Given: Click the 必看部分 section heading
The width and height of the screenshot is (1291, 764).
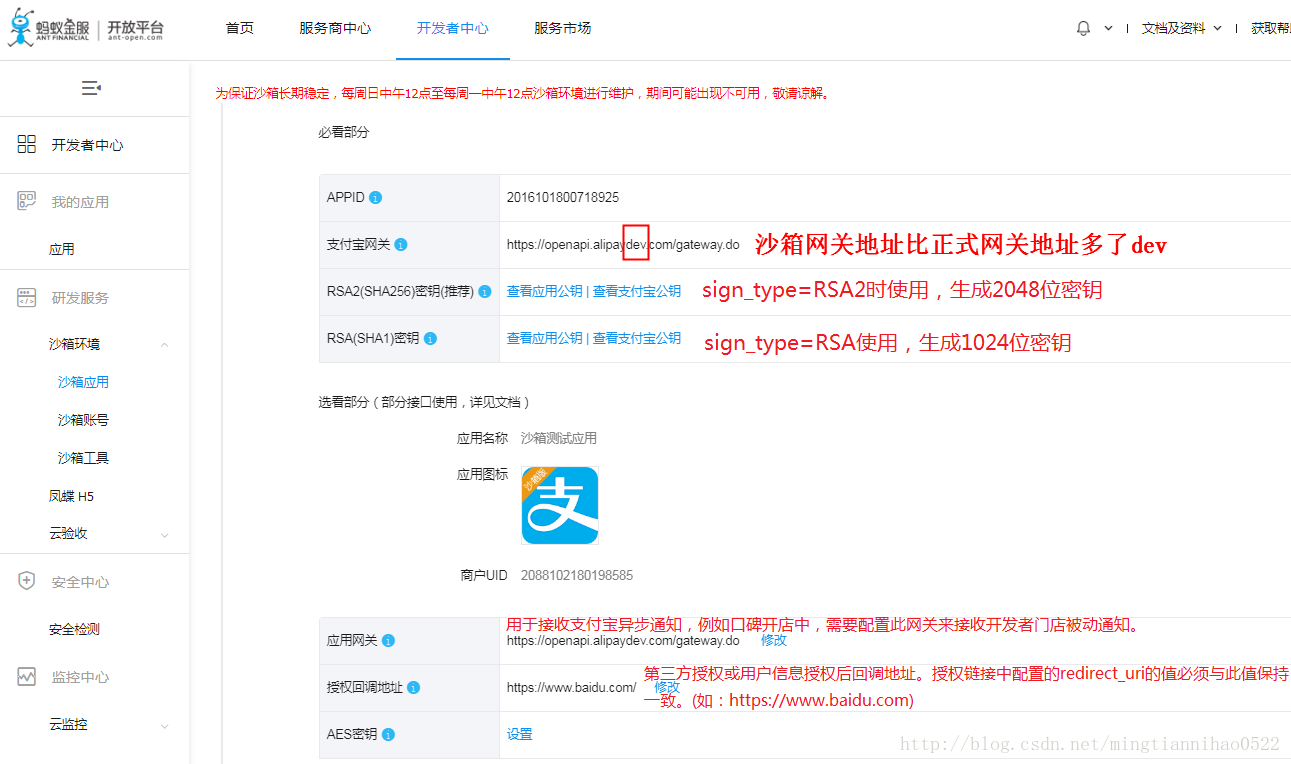Looking at the screenshot, I should 344,132.
